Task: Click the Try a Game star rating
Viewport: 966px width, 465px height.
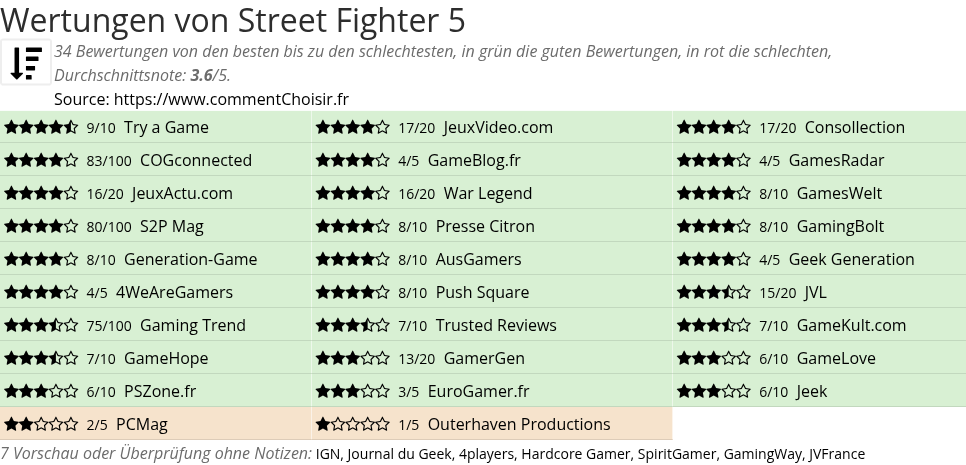Action: [x=41, y=128]
